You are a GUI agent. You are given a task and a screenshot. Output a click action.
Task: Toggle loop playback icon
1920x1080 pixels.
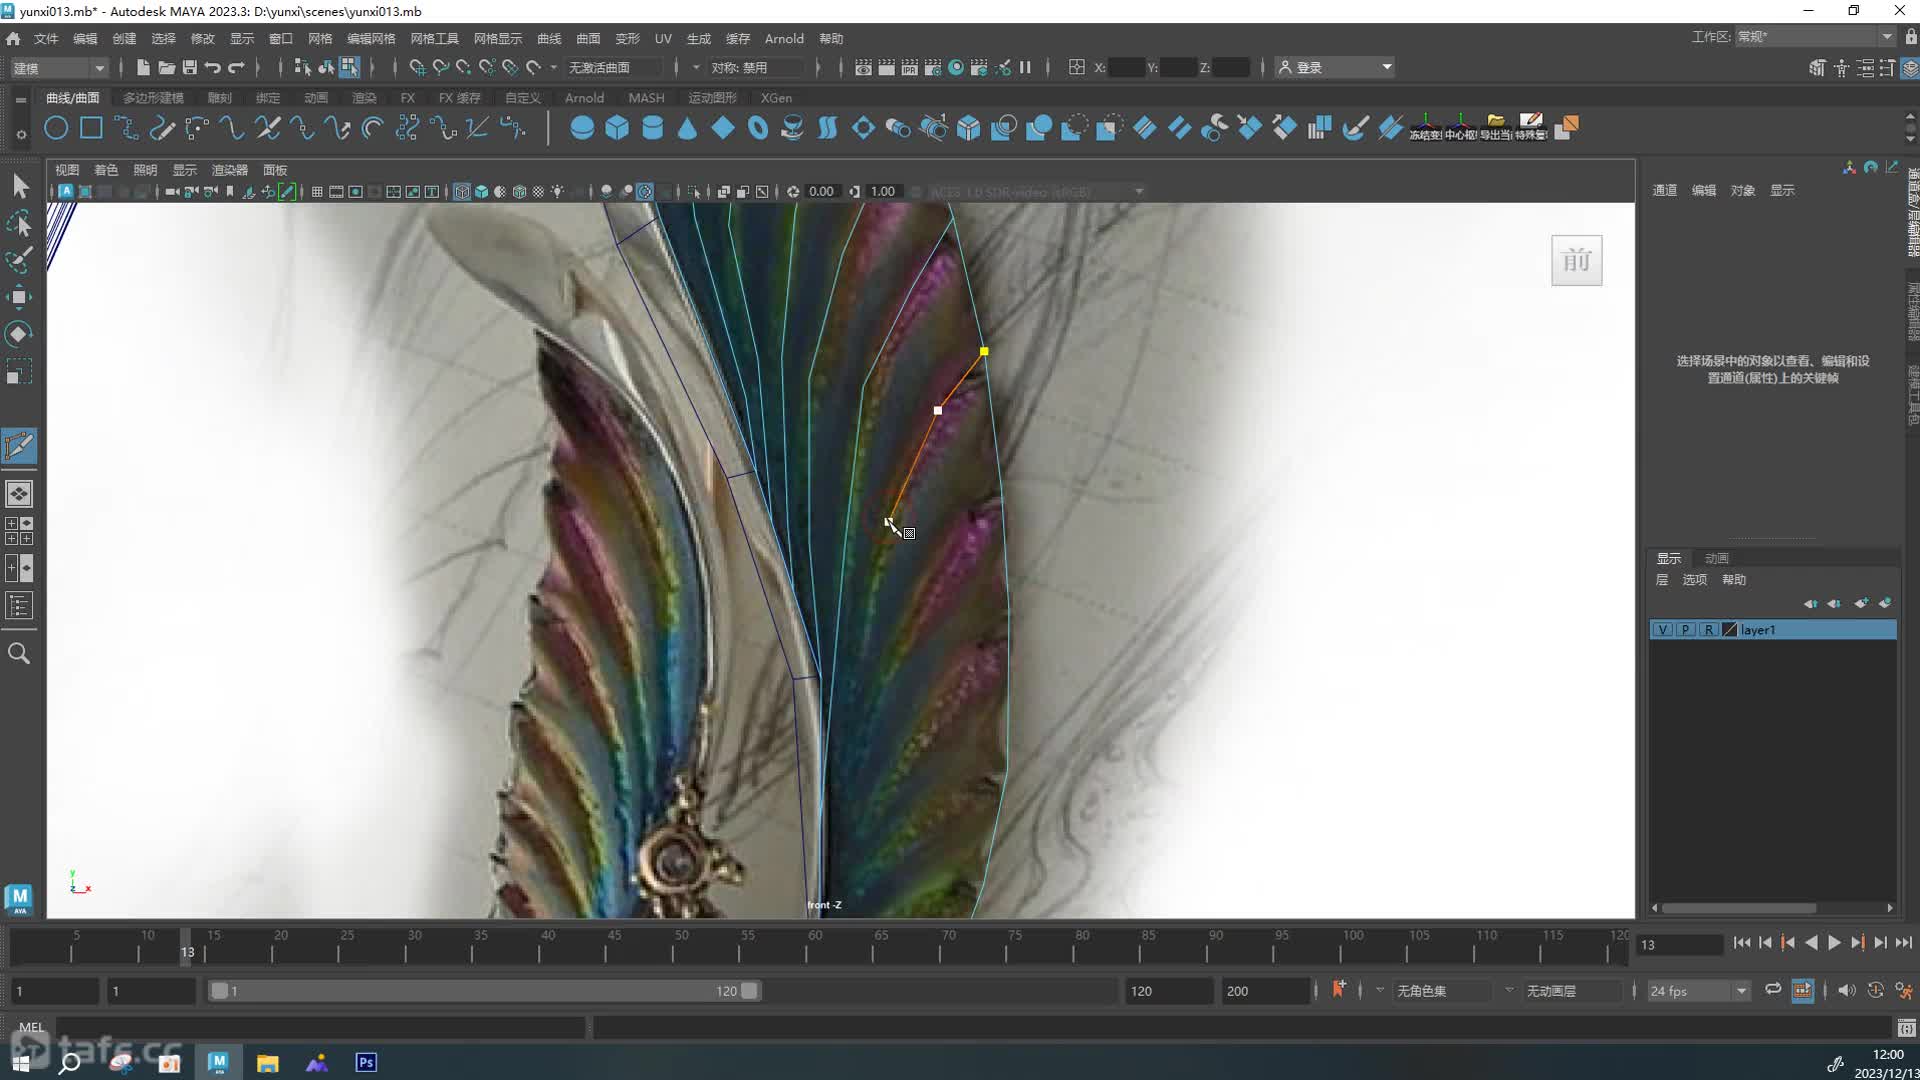(1773, 990)
